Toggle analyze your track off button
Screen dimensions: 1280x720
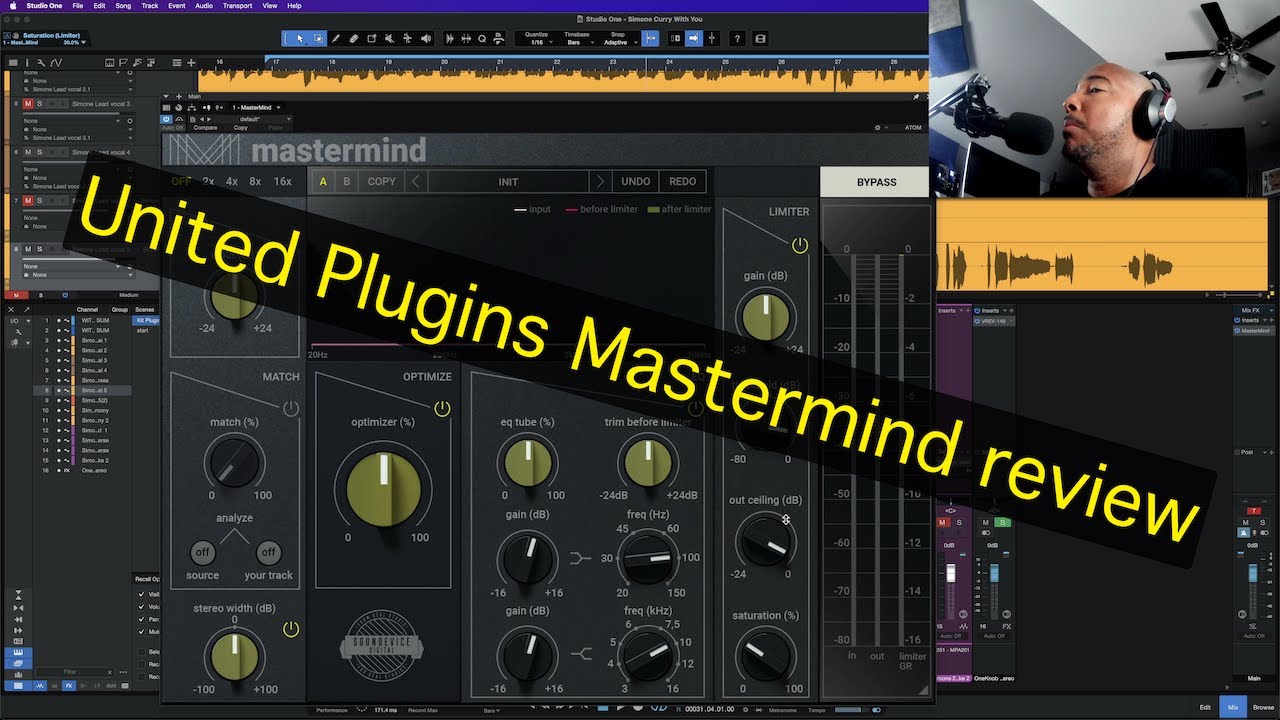tap(268, 552)
